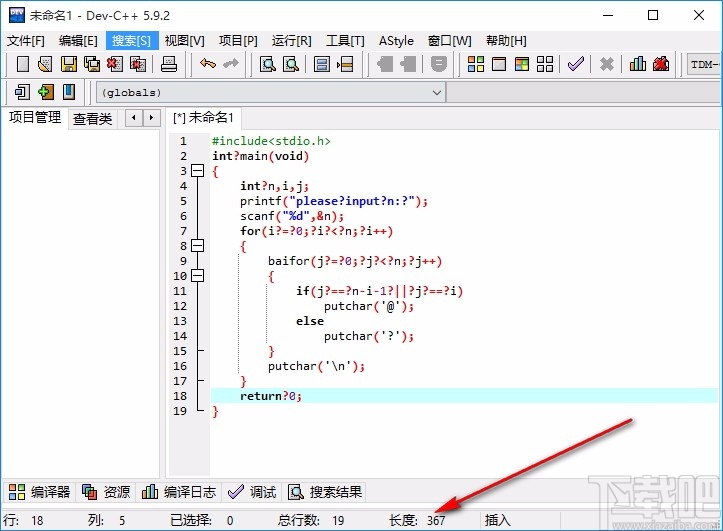Open the (globals) scope dropdown

pyautogui.click(x=271, y=93)
